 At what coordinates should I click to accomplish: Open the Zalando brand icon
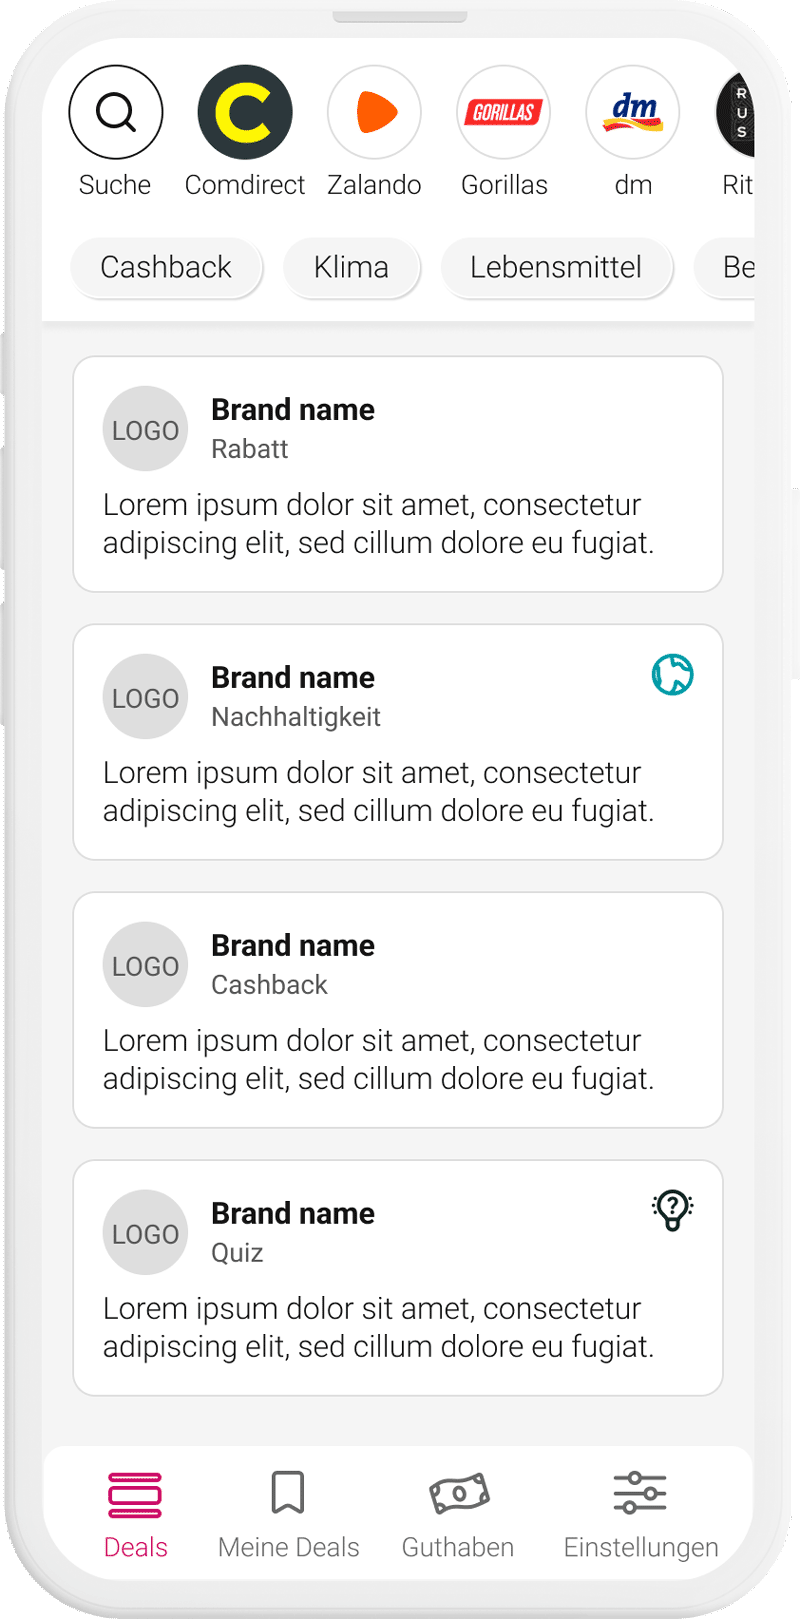[x=374, y=112]
